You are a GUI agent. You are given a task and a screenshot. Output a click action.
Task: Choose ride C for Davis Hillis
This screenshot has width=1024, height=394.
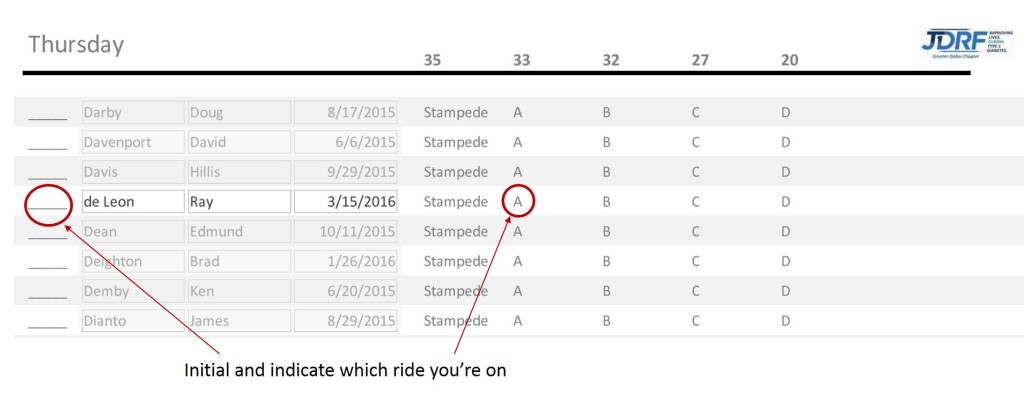696,172
